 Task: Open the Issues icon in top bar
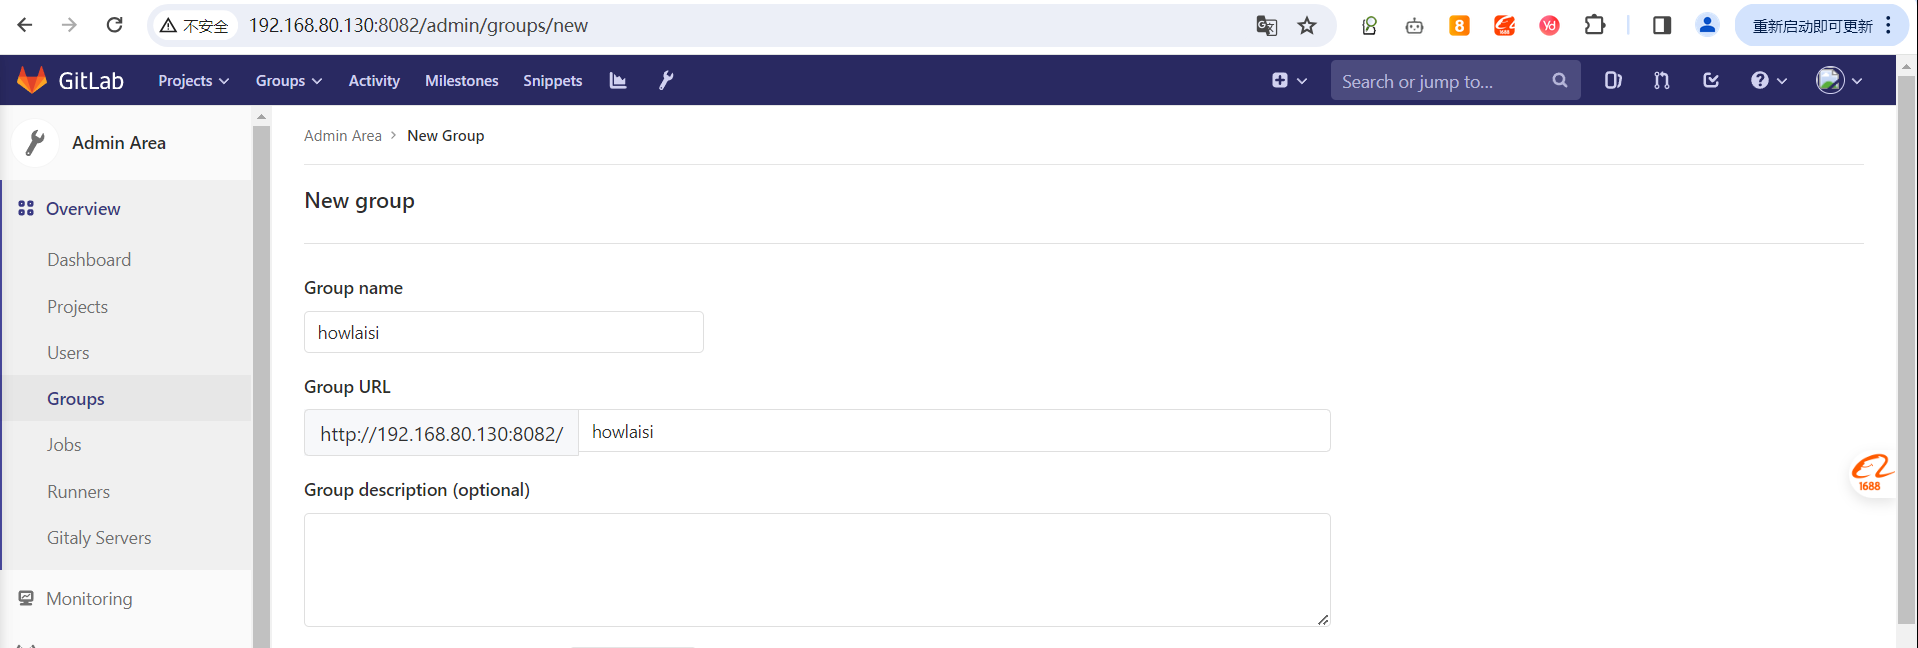(1613, 81)
